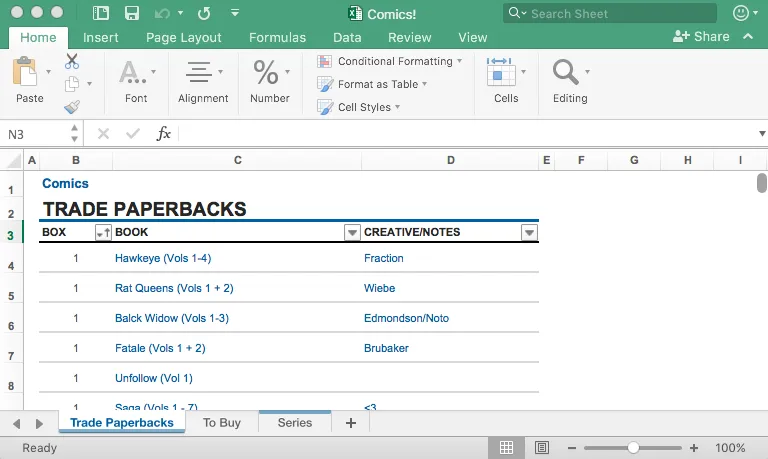This screenshot has width=768, height=459.
Task: Redo the last action
Action: (x=204, y=13)
